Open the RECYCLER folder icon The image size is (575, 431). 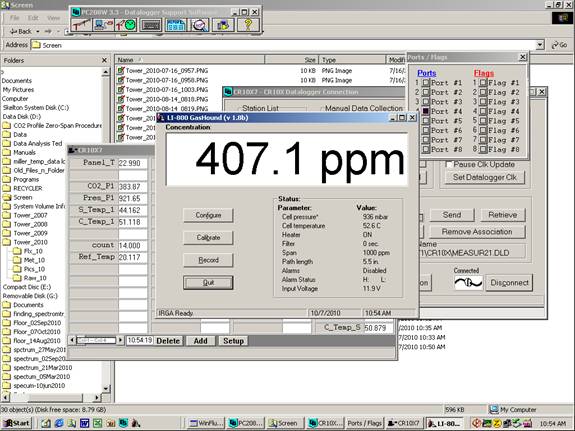pos(7,188)
